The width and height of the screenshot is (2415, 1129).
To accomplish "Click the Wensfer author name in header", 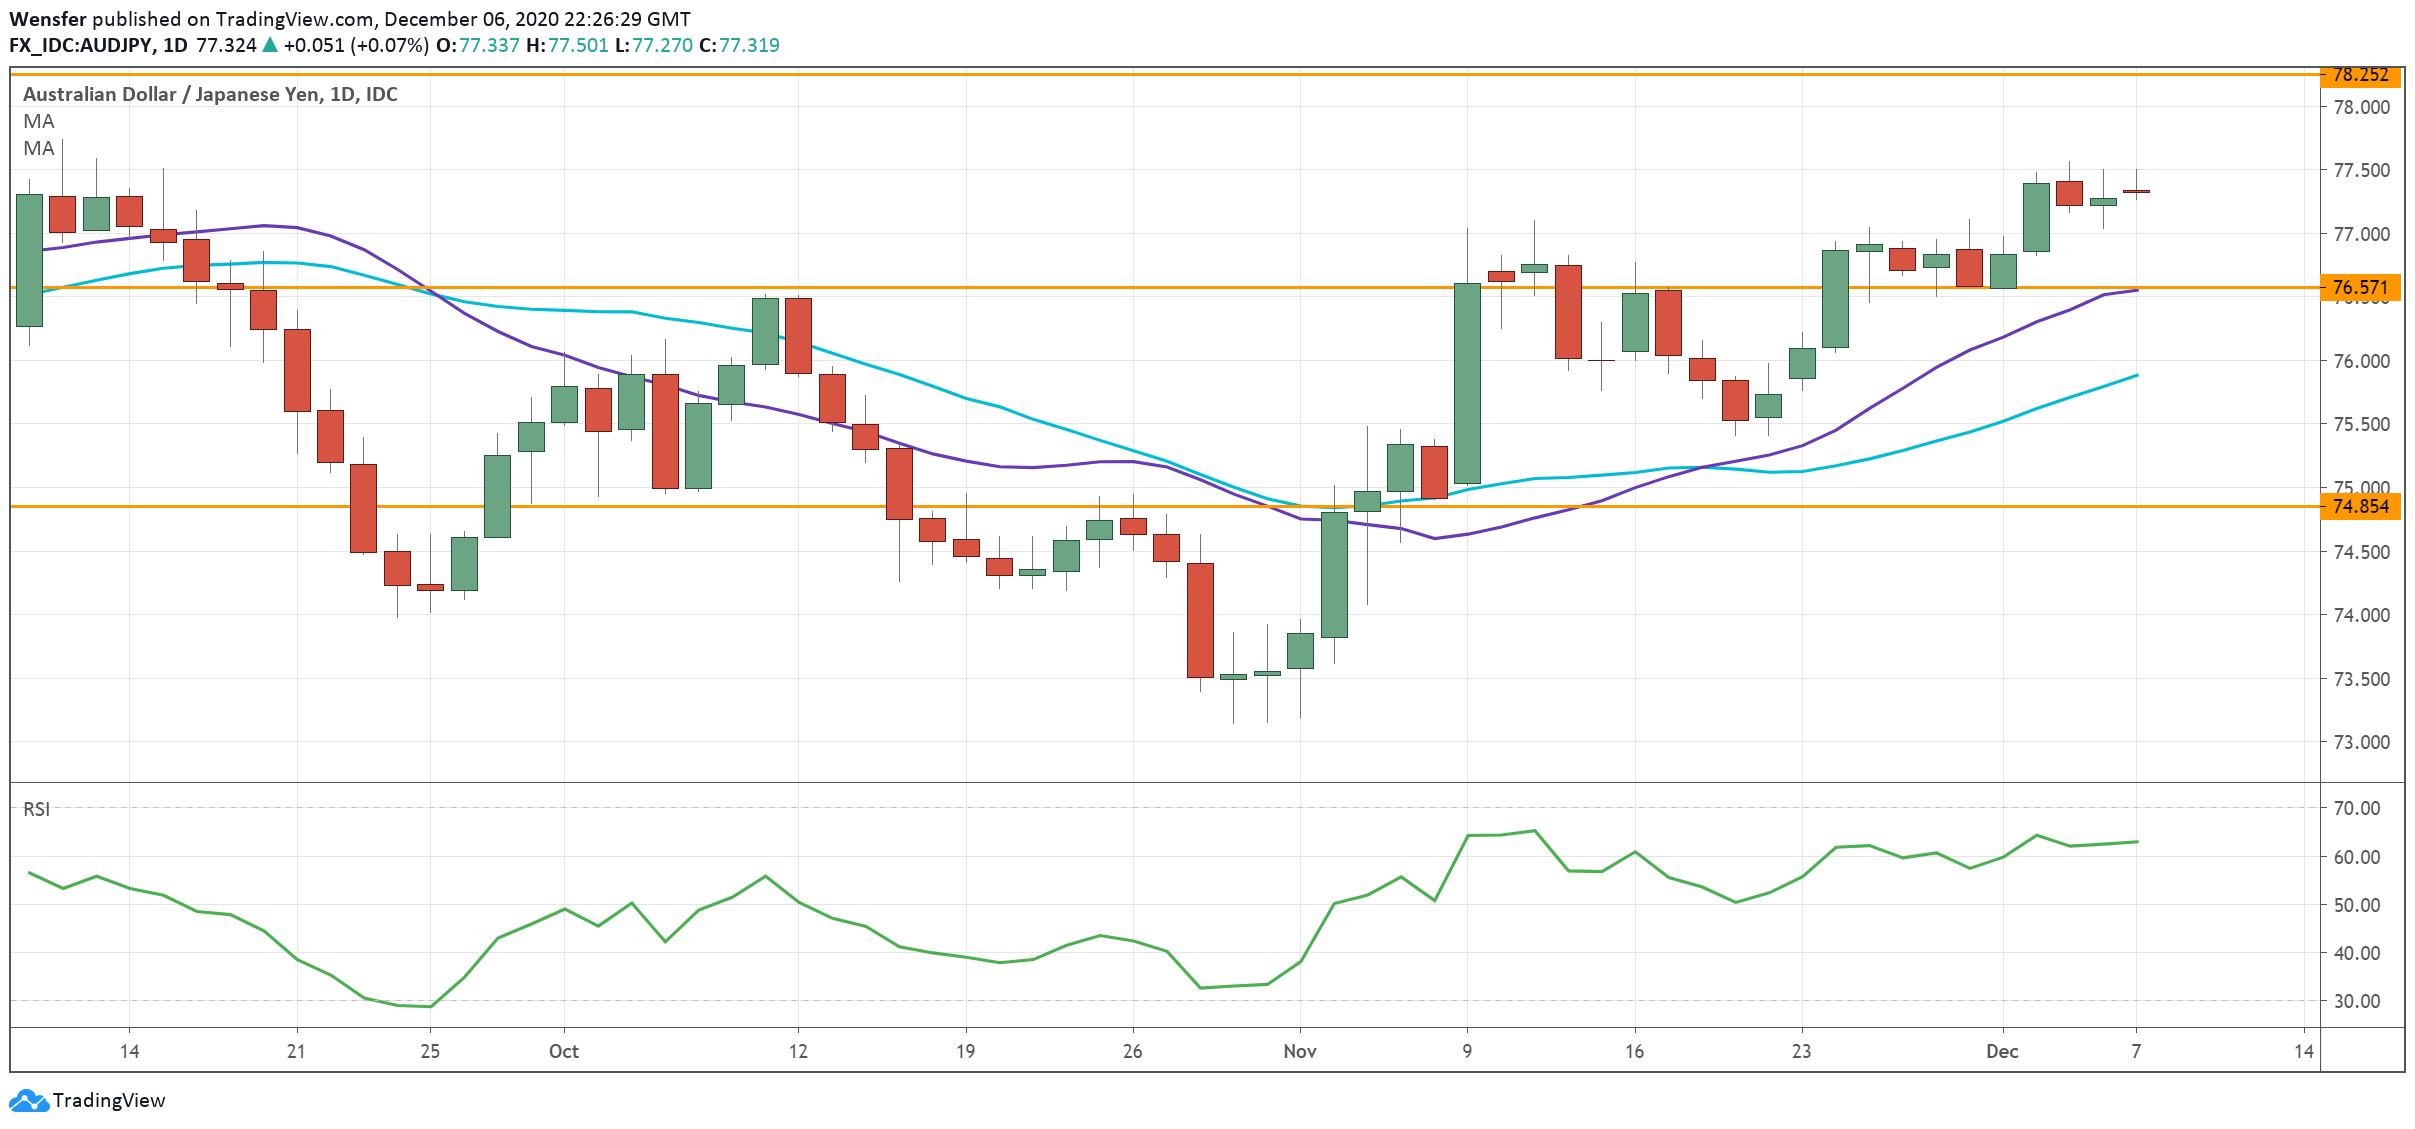I will (x=47, y=19).
